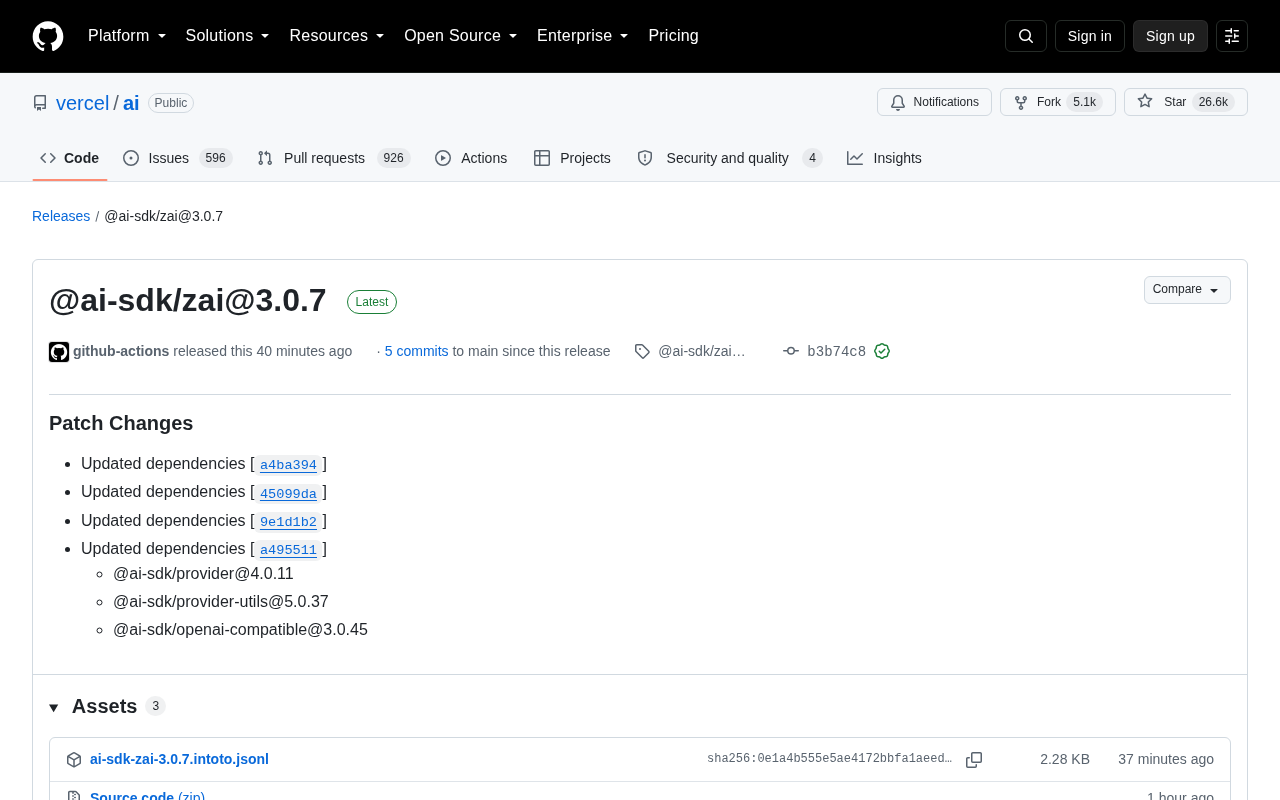Click the github-actions avatar icon
Screen dimensions: 1280x800
(59, 352)
